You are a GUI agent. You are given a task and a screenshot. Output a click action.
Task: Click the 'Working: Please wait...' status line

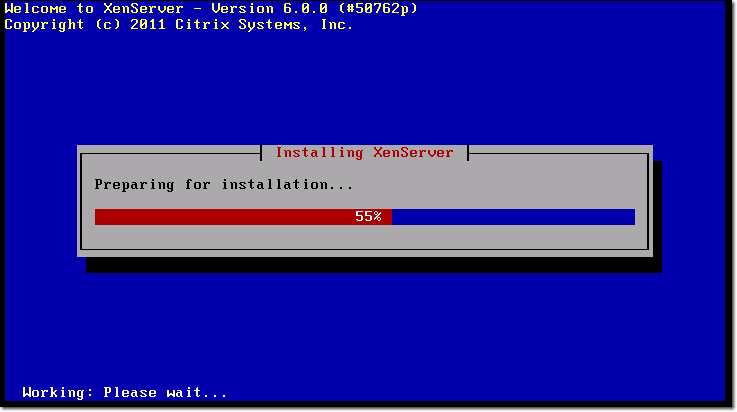125,392
